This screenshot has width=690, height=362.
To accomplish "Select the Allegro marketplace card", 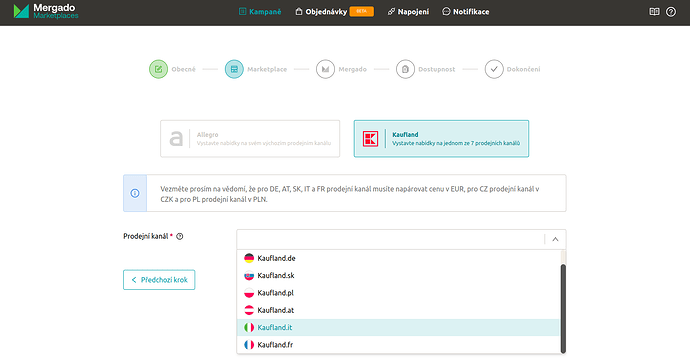I will pyautogui.click(x=250, y=139).
